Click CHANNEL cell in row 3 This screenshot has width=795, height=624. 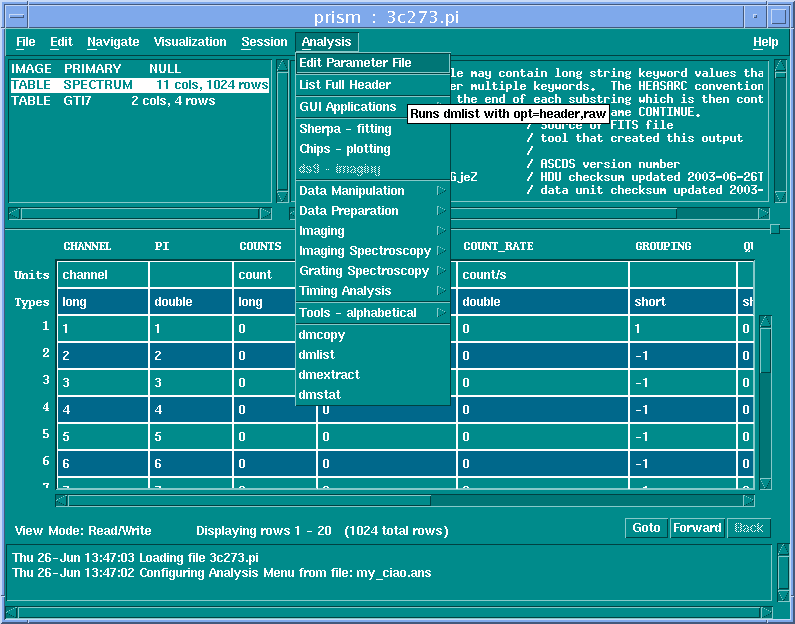[x=103, y=382]
